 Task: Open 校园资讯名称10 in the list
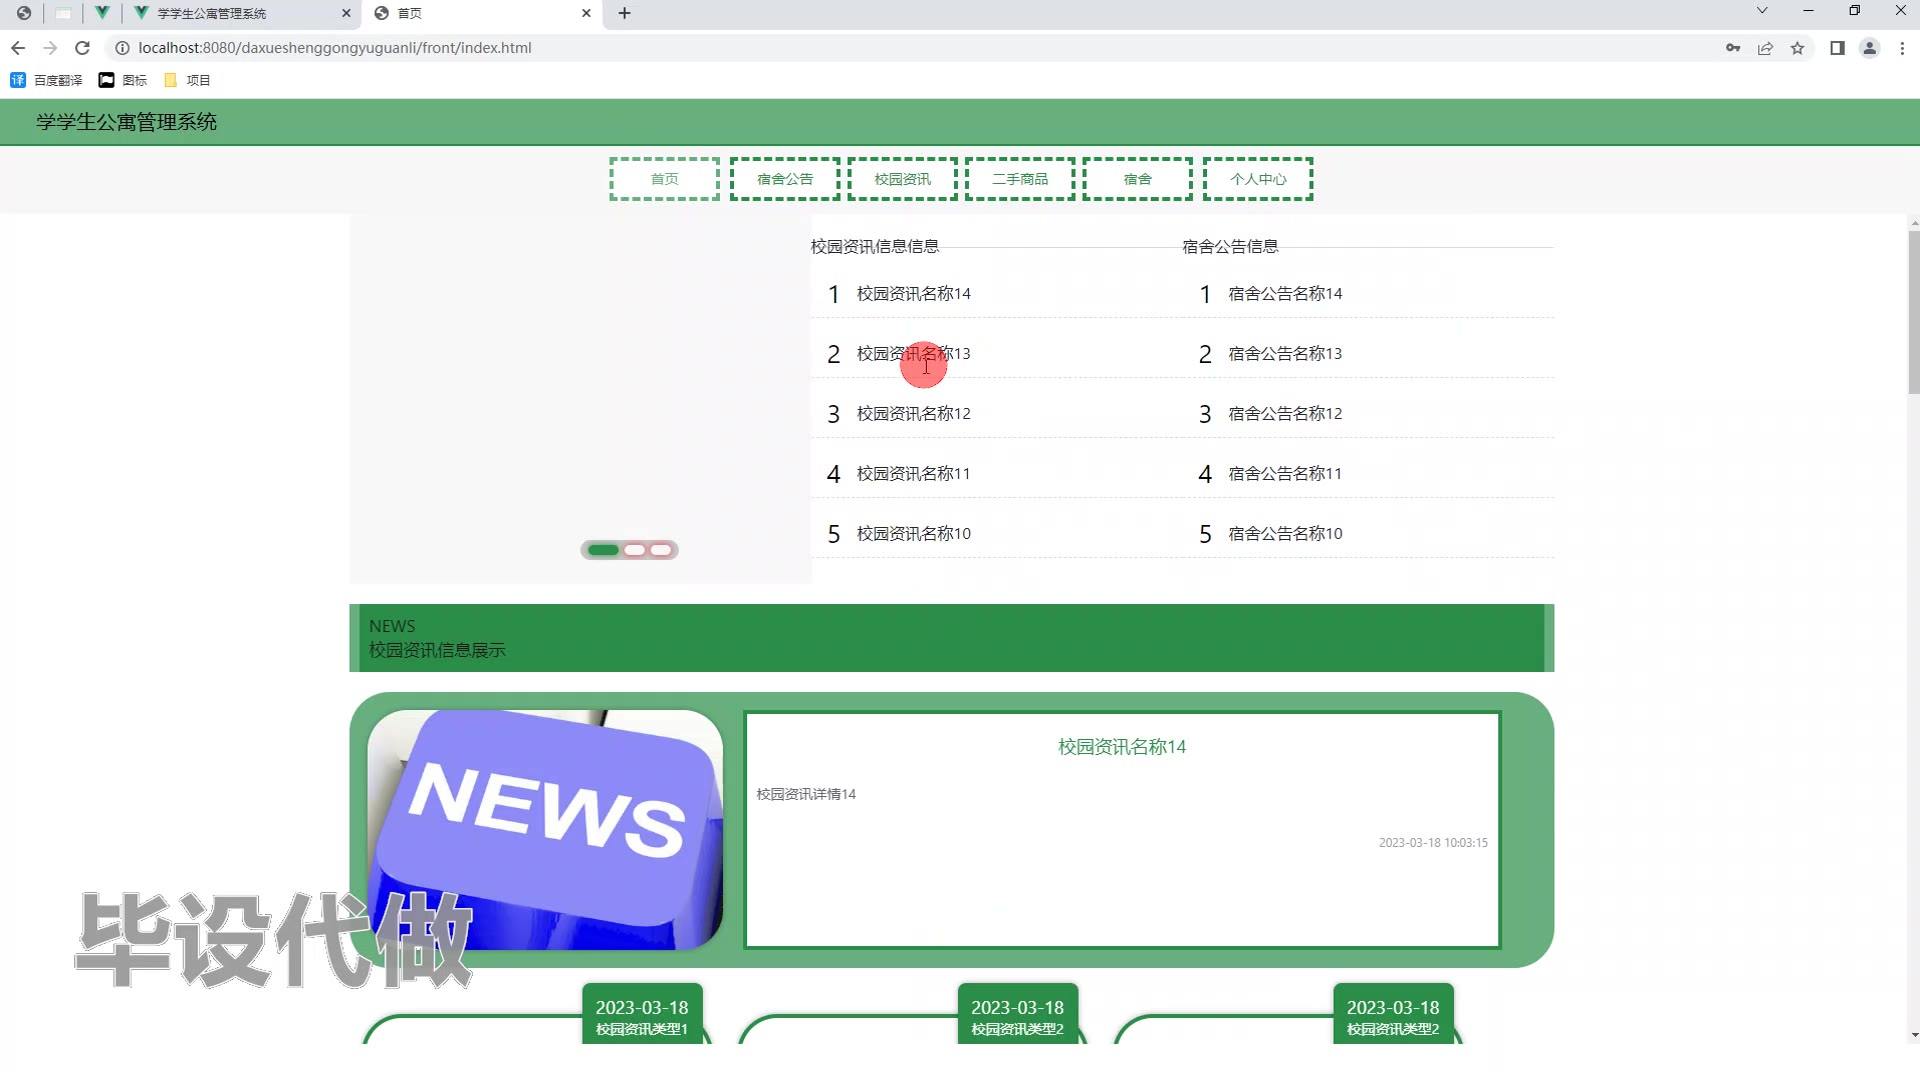pos(913,534)
